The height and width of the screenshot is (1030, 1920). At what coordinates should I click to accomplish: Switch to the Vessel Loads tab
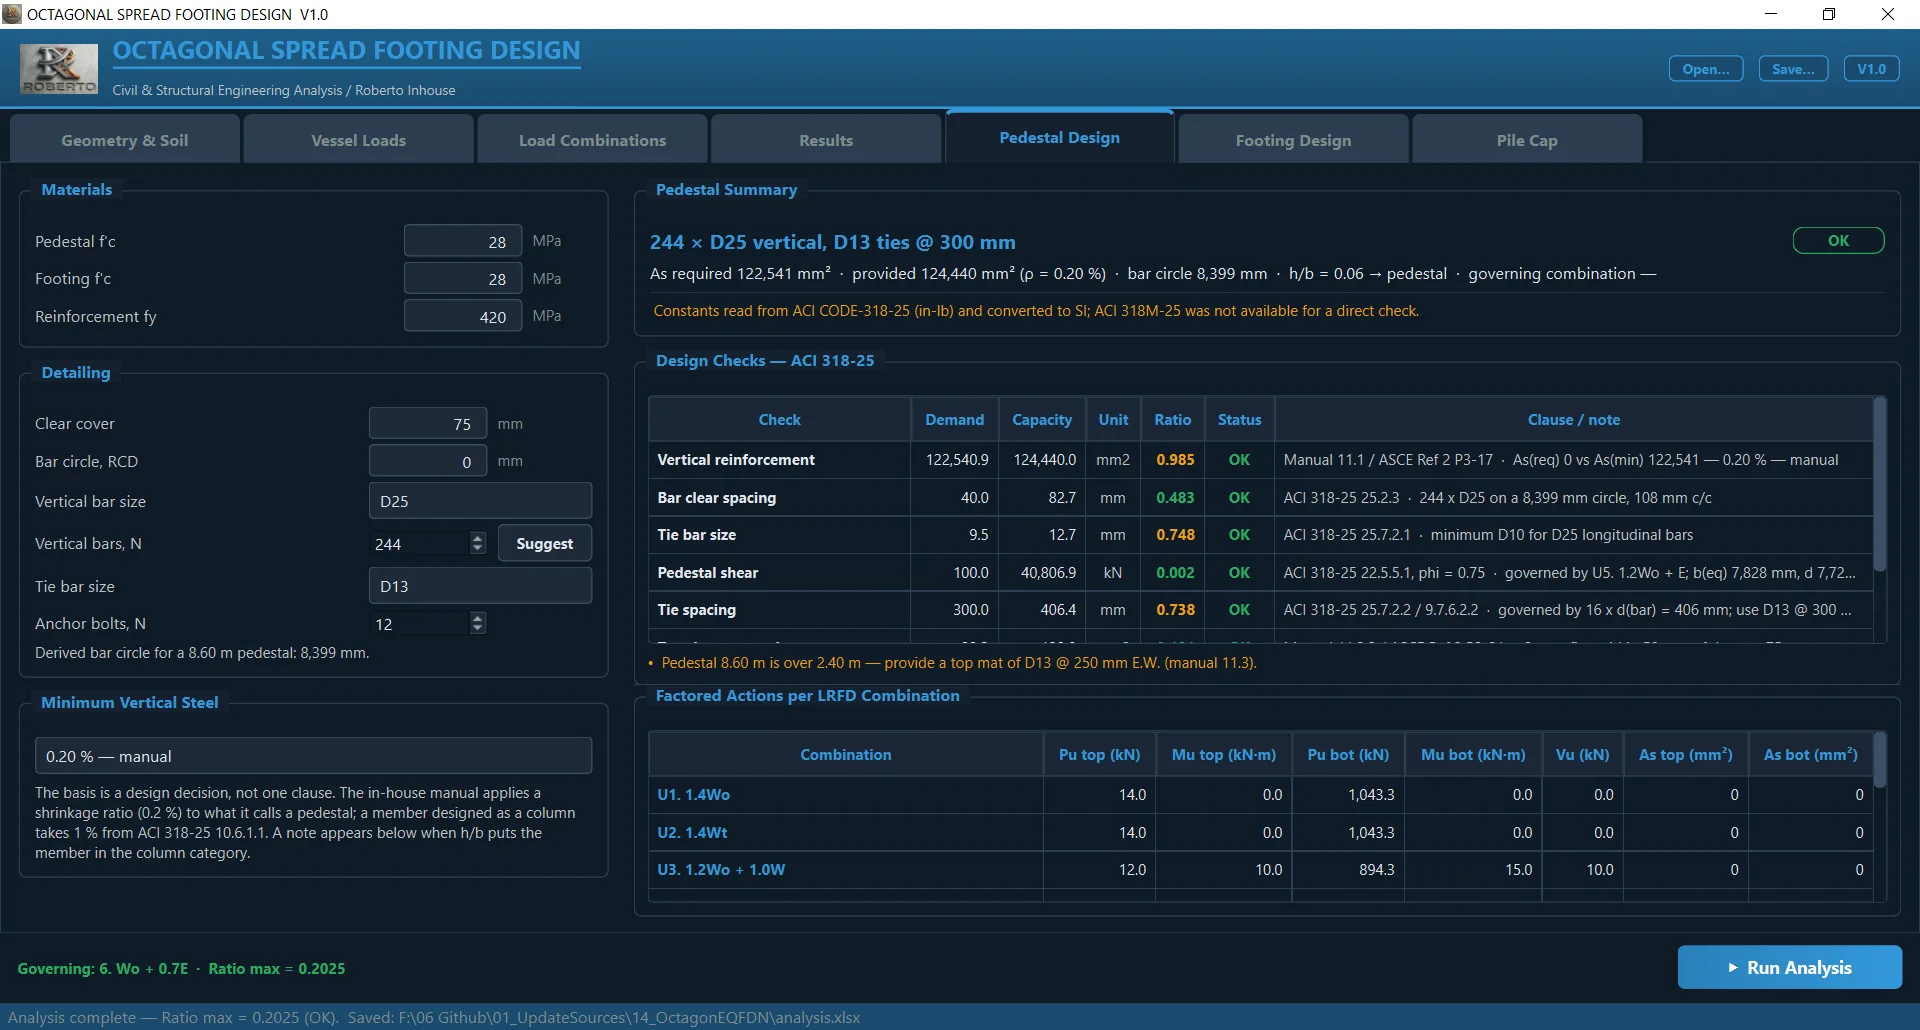359,140
